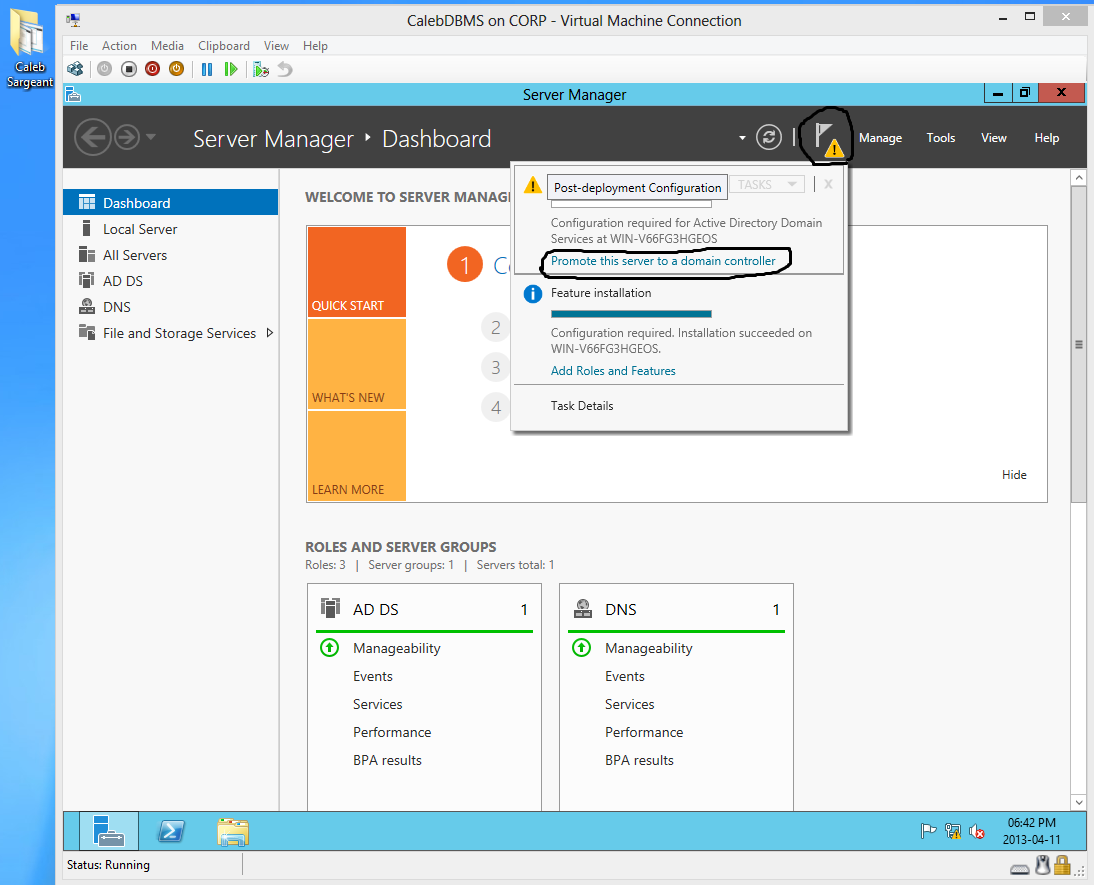
Task: Open Task Details in notifications
Action: point(582,406)
